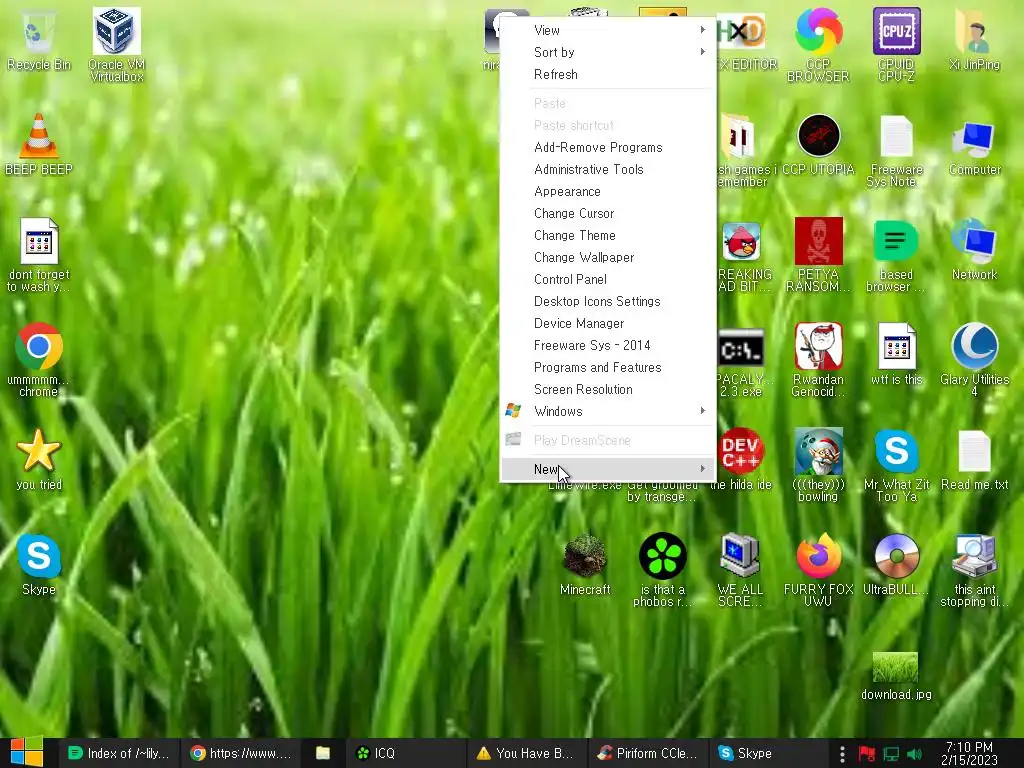The width and height of the screenshot is (1024, 768).
Task: Select Add-Remove Programs menu entry
Action: [609, 148]
